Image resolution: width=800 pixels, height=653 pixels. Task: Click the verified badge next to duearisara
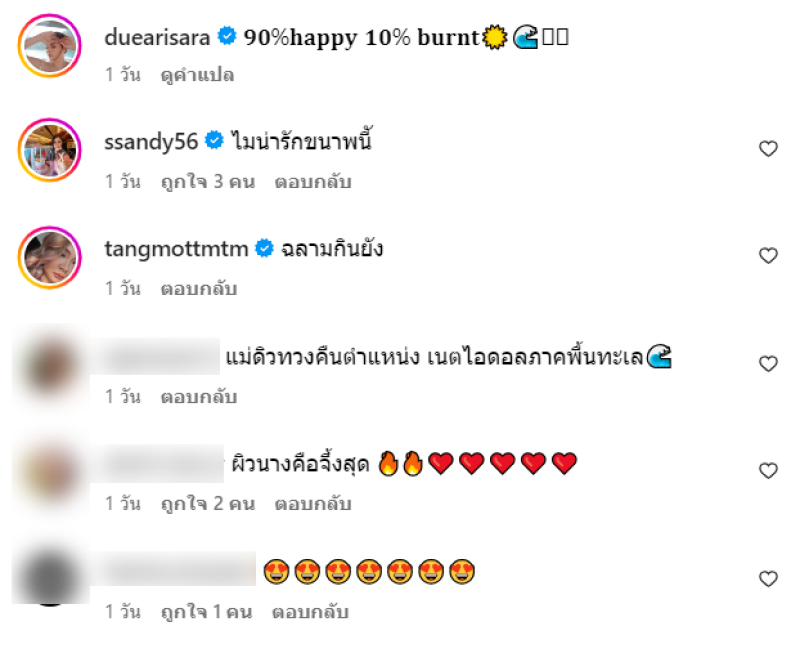pos(227,36)
